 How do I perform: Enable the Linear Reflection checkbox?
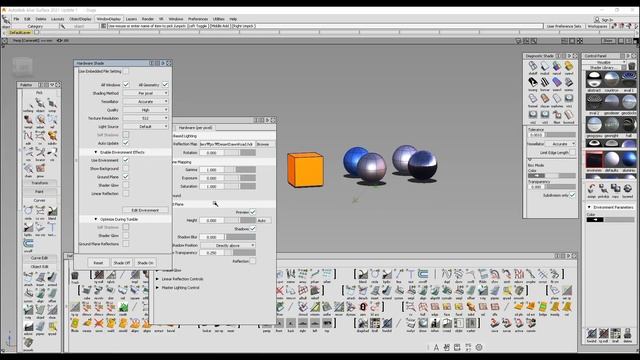126,193
